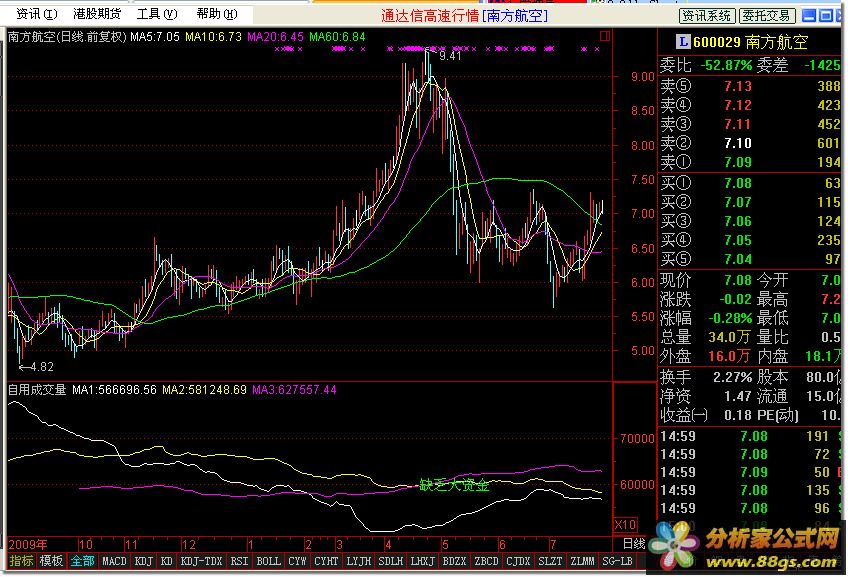Switch to KDJ indicator tab
This screenshot has height=577, width=848.
(x=143, y=561)
